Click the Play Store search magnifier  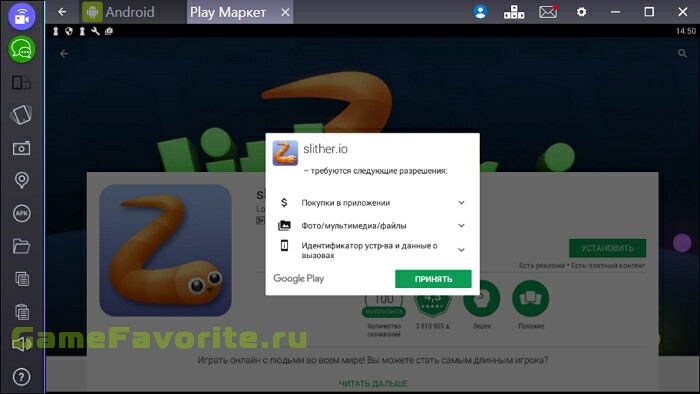click(x=682, y=54)
